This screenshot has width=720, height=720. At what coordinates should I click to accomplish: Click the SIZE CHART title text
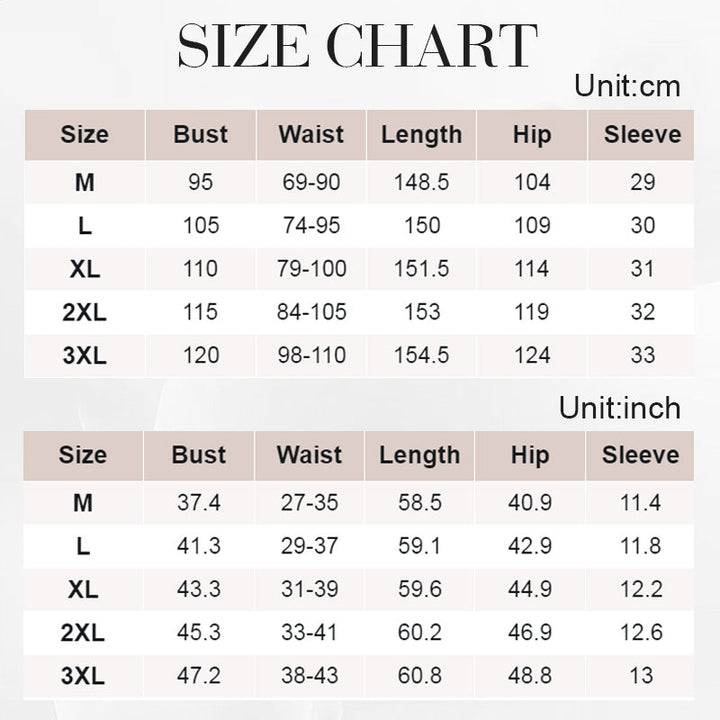tap(358, 47)
